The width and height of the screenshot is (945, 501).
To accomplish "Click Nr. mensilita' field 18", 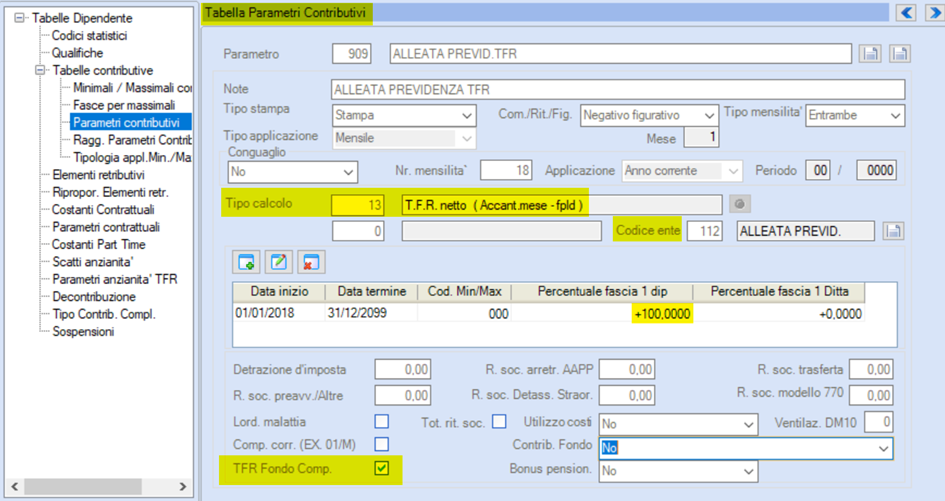I will tap(506, 171).
